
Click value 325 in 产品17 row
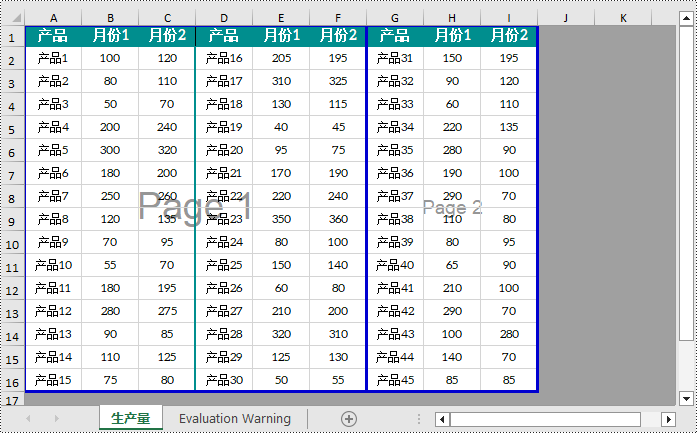(338, 81)
